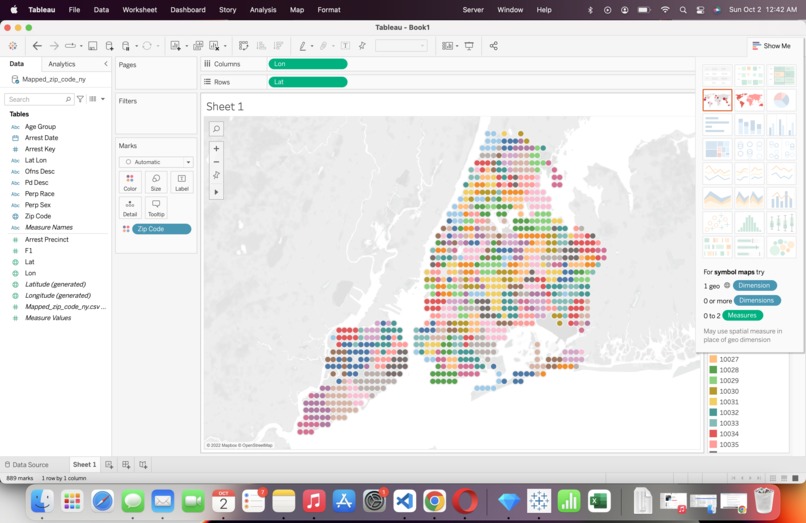Click the New Worksheet toolbar icon
Image resolution: width=806 pixels, height=523 pixels.
point(175,46)
